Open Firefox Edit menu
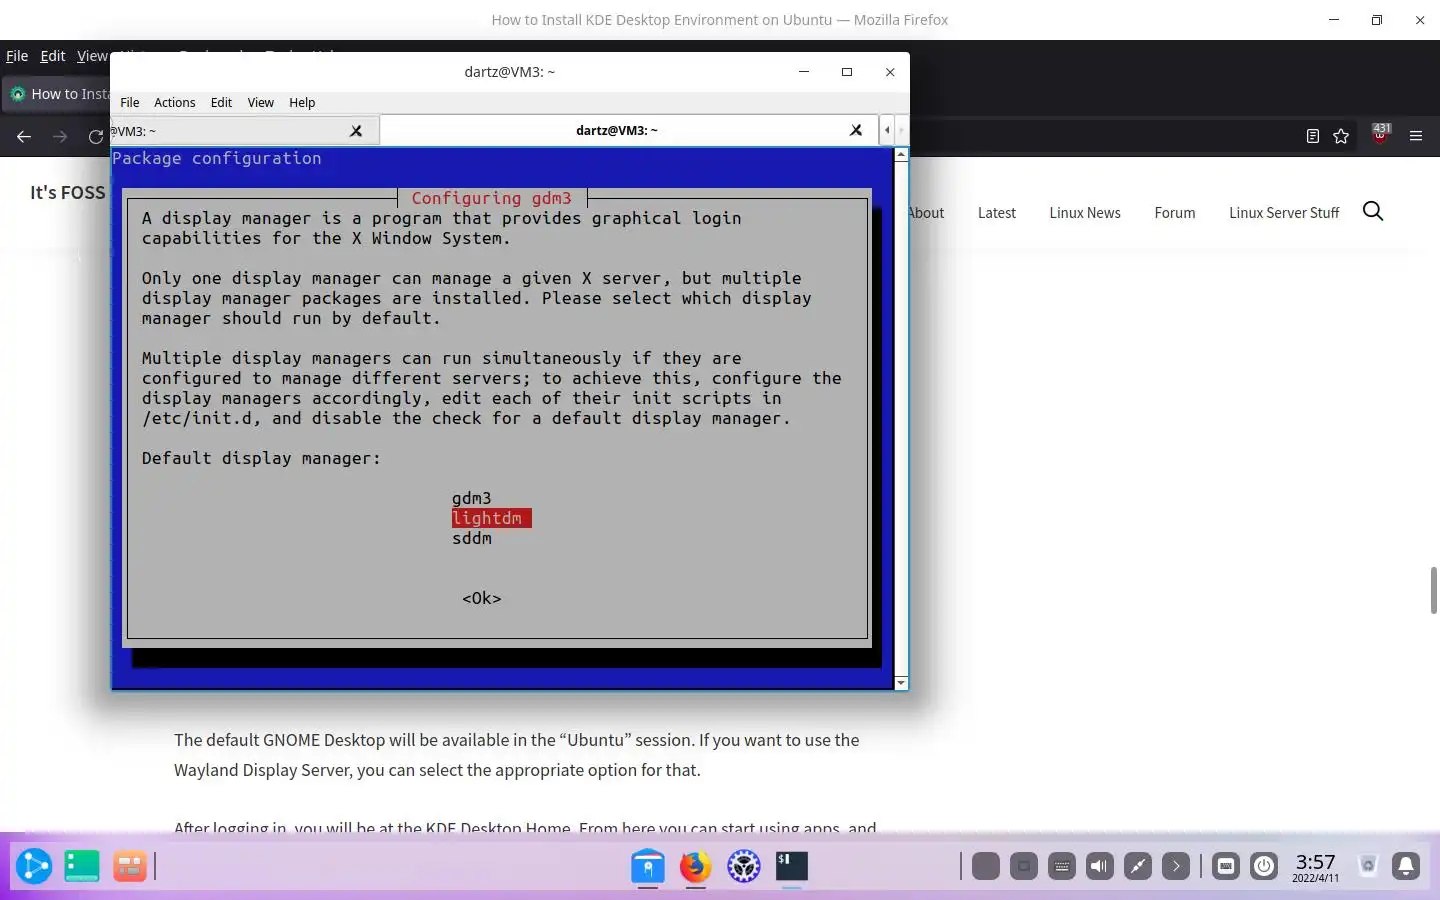This screenshot has width=1440, height=900. click(x=53, y=56)
